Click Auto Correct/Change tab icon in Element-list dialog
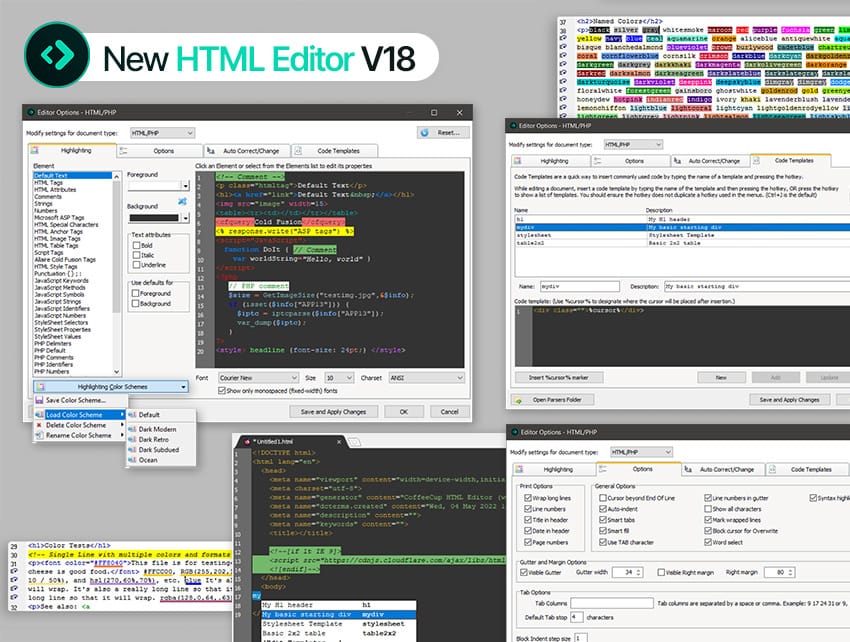Viewport: 850px width, 642px height. tap(211, 151)
